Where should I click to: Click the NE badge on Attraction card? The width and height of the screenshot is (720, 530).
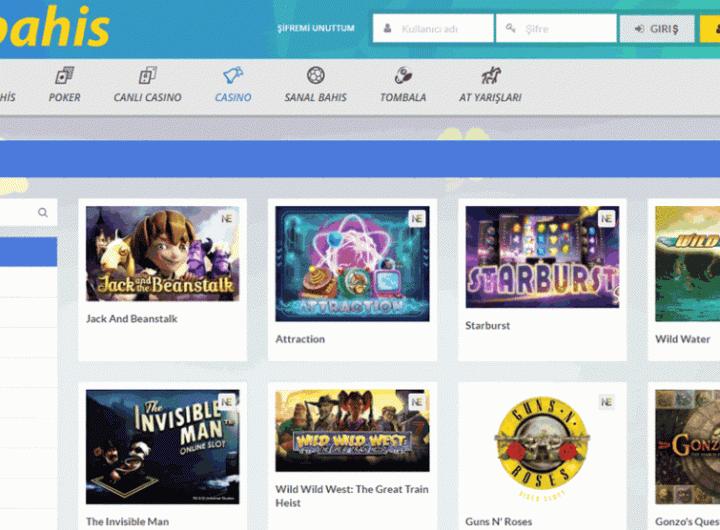[x=416, y=219]
